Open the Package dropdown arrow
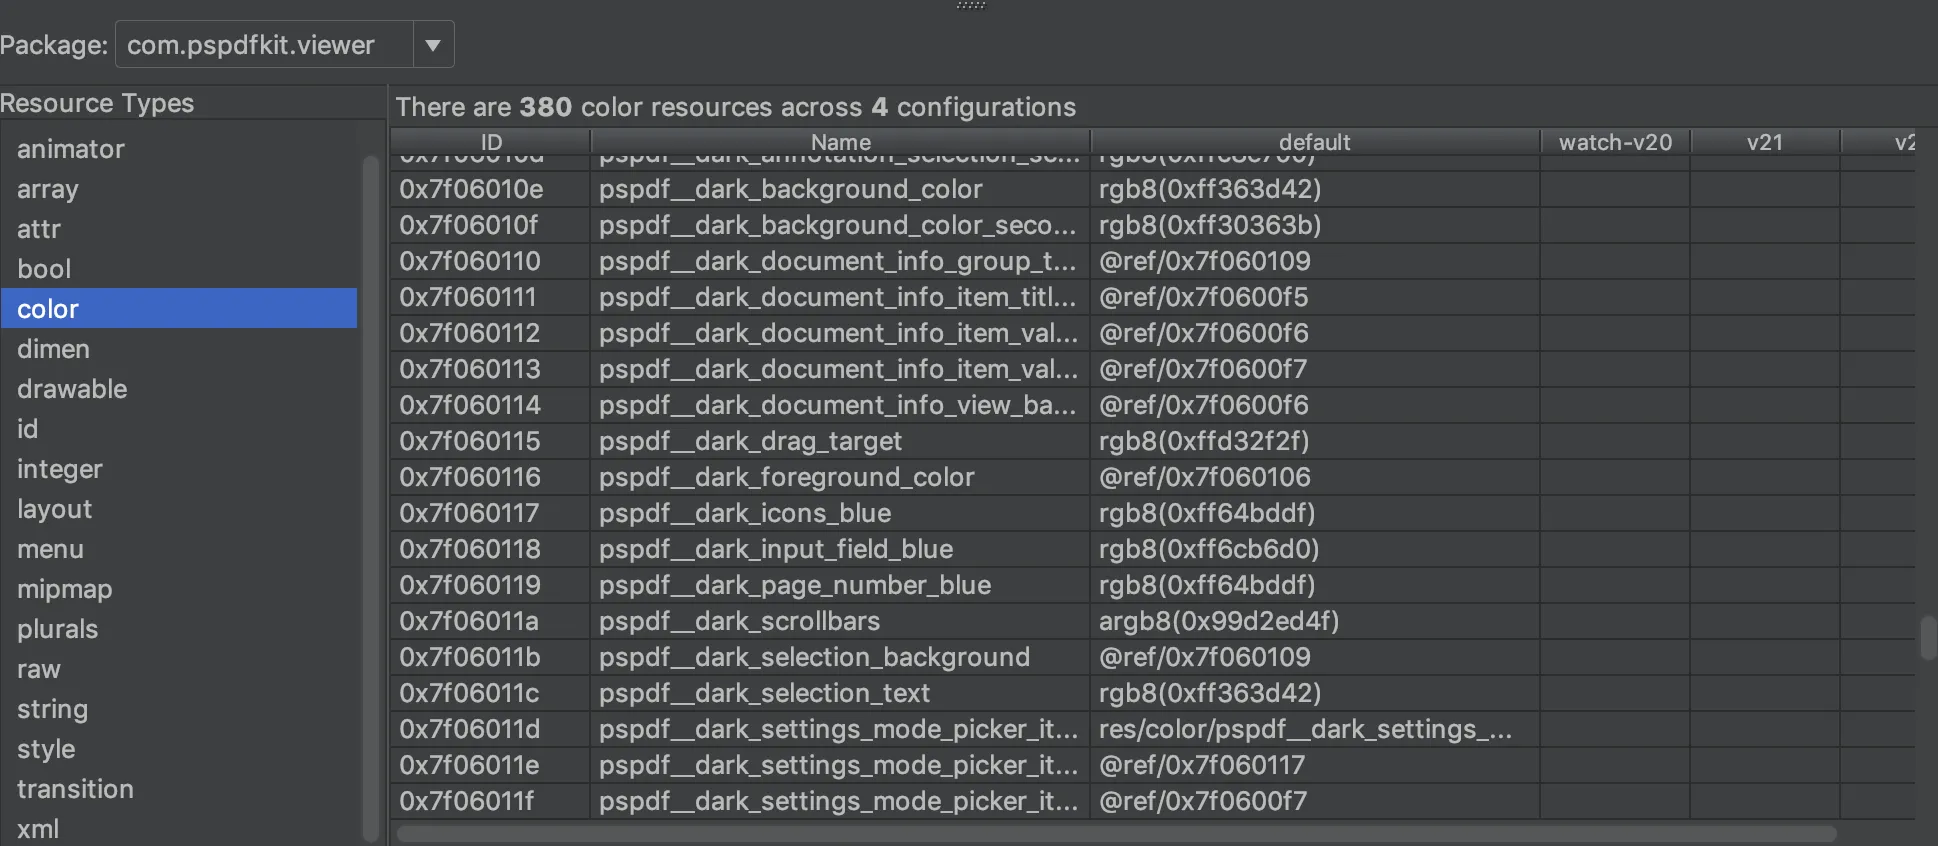Screen dimensions: 1938x846 pos(433,44)
